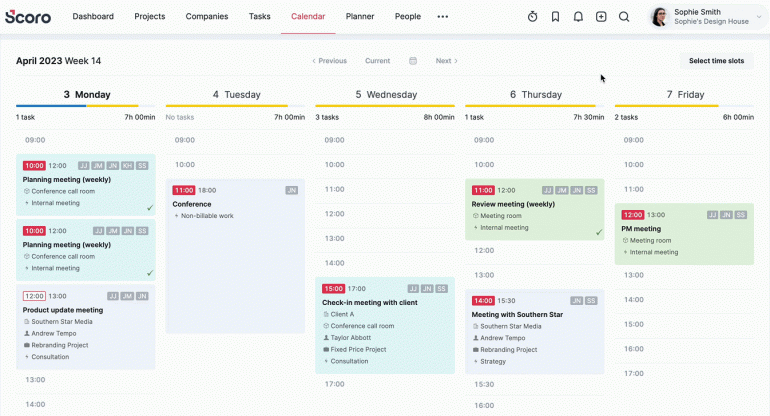Jump to the Current week
This screenshot has width=770, height=416.
pyautogui.click(x=377, y=61)
